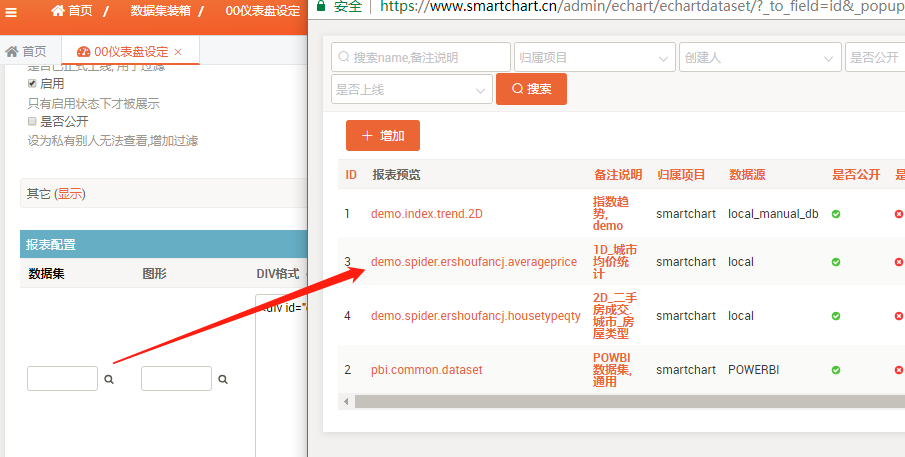Click the dataset lookup magnifier icon
Screen dimensions: 905x457
[110, 380]
